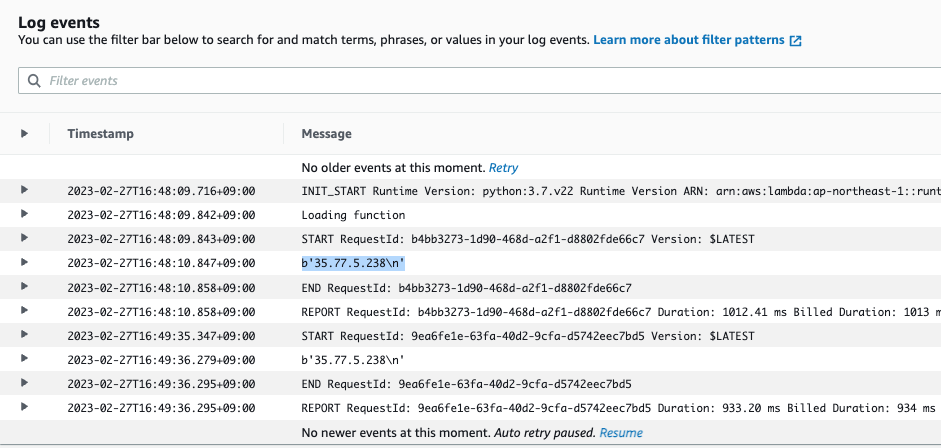Viewport: 941px width, 448px height.
Task: Expand the INIT_START log event row
Action: tap(24, 190)
